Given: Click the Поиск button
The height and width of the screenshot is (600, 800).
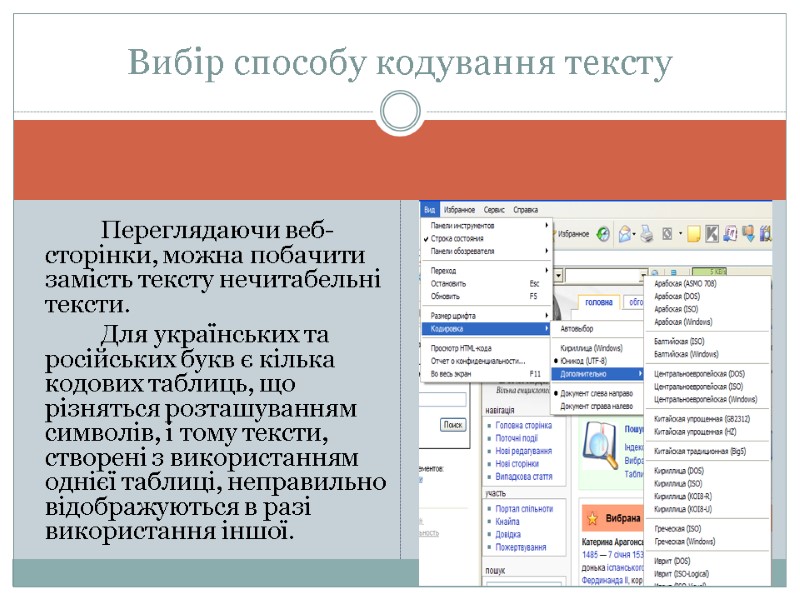Looking at the screenshot, I should click(453, 424).
